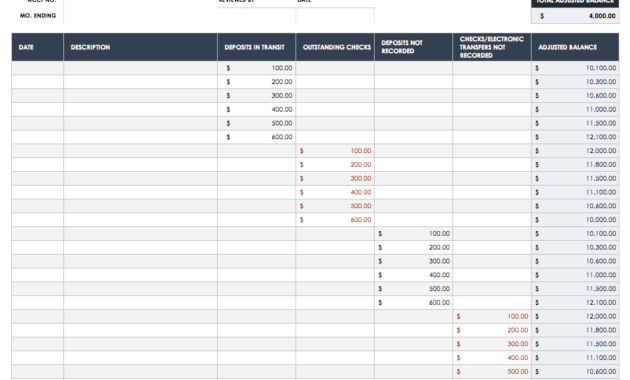This screenshot has height=380, width=630.
Task: Select Deposits in Transit cell 300.00
Action: [256, 96]
